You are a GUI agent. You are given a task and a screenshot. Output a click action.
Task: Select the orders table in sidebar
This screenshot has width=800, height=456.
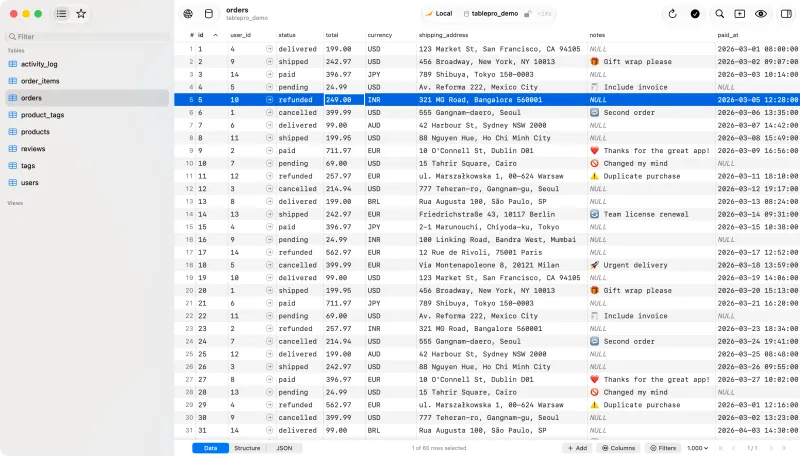tap(87, 98)
